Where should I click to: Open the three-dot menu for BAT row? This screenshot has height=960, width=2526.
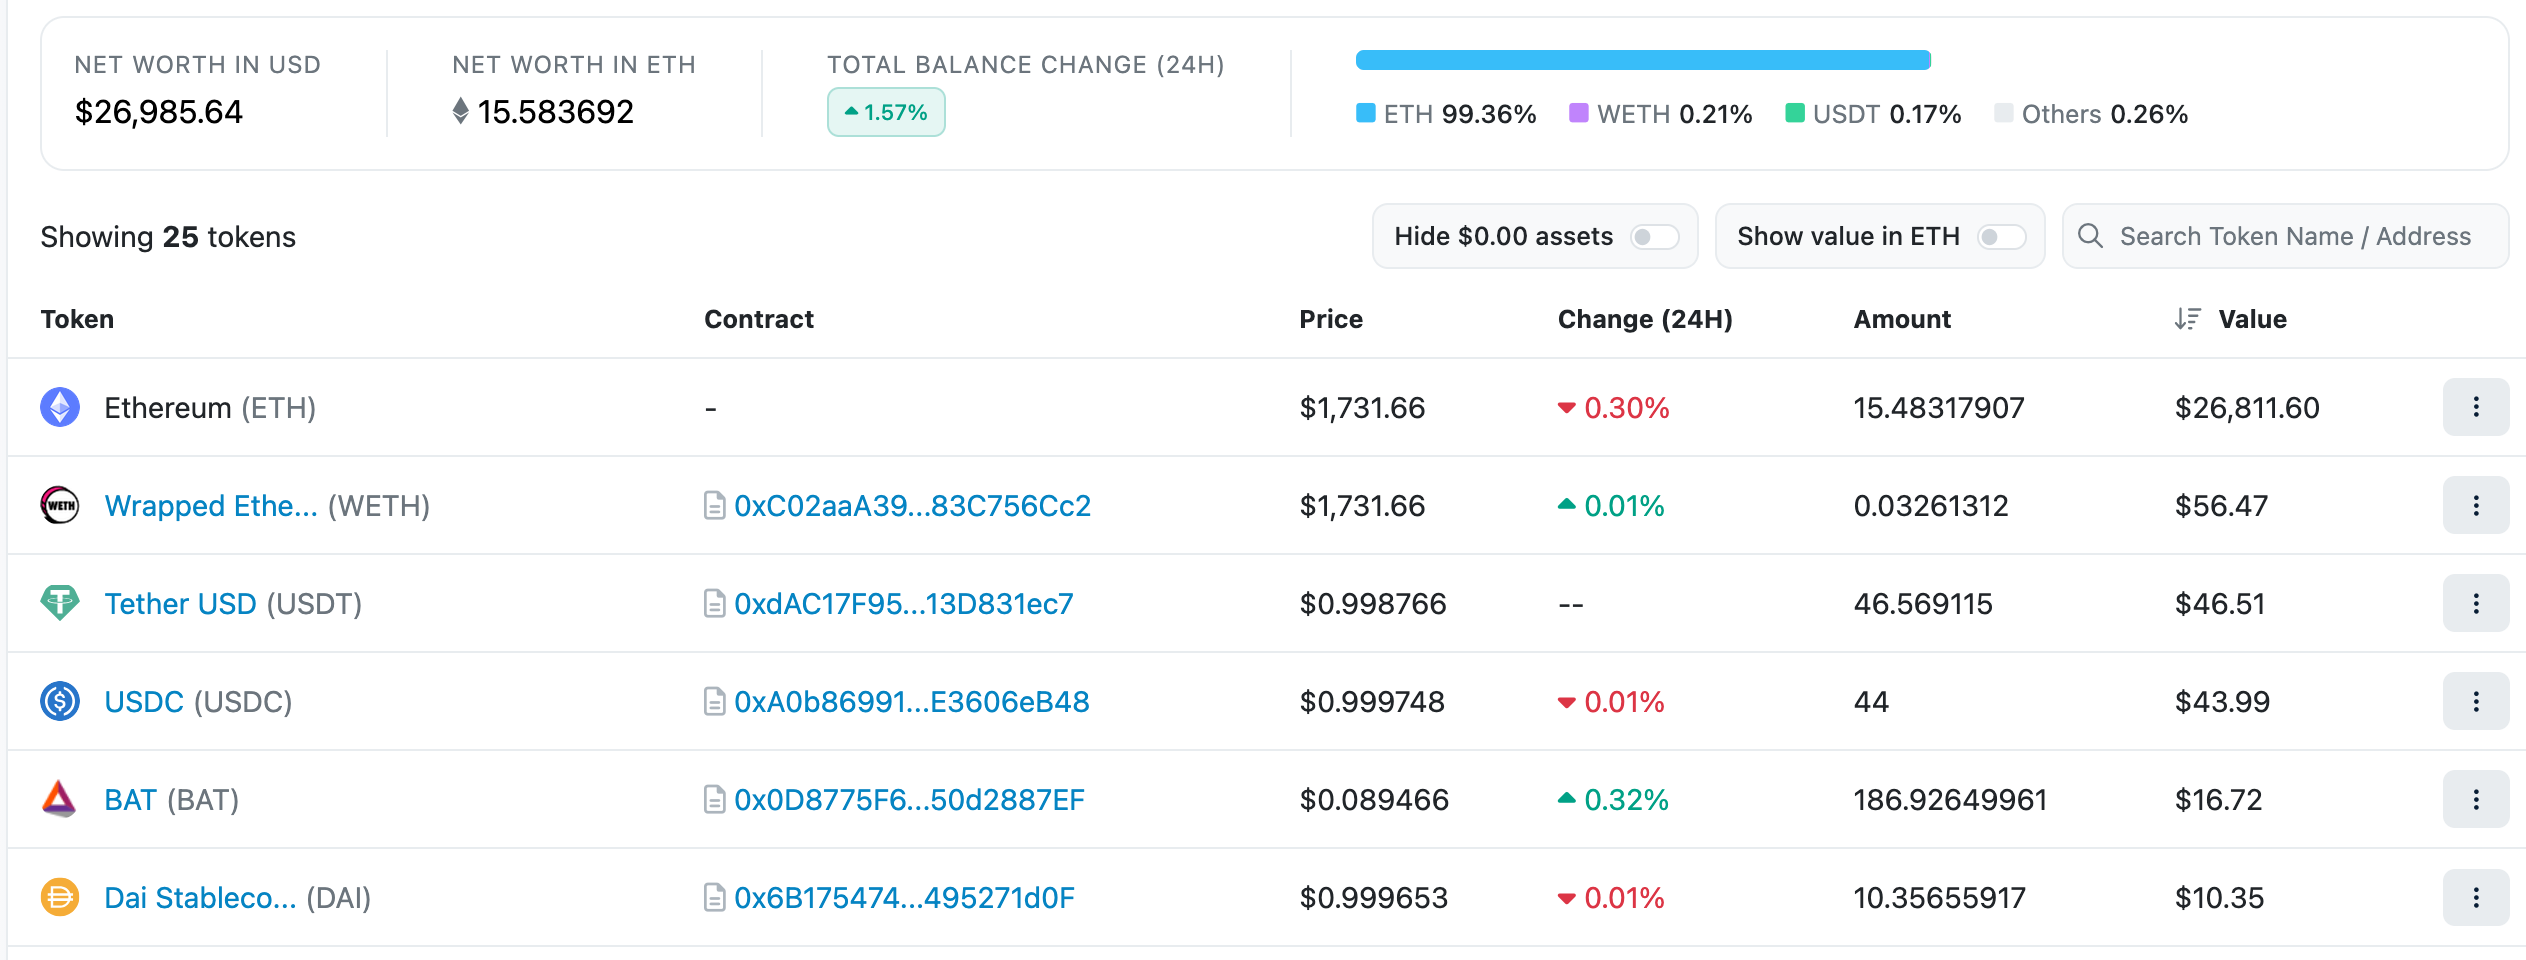click(x=2476, y=799)
